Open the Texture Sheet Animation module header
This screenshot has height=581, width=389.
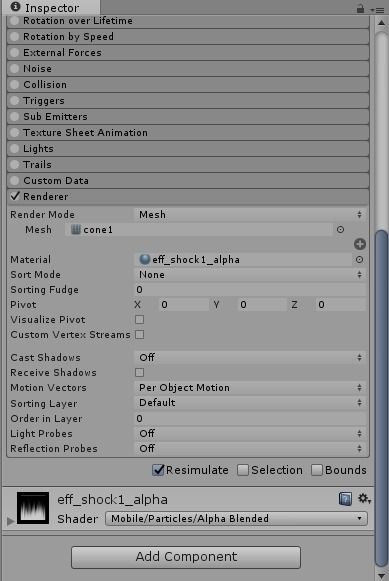(188, 133)
